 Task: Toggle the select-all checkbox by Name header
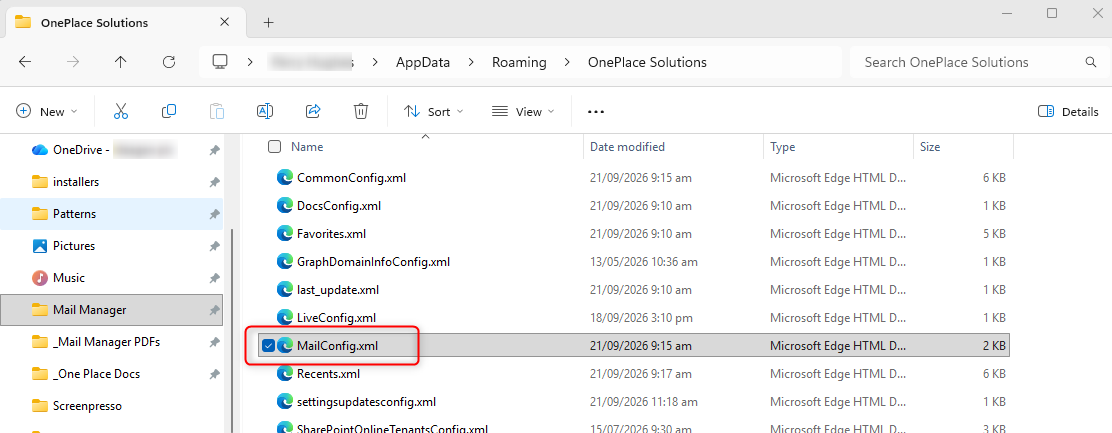point(274,147)
